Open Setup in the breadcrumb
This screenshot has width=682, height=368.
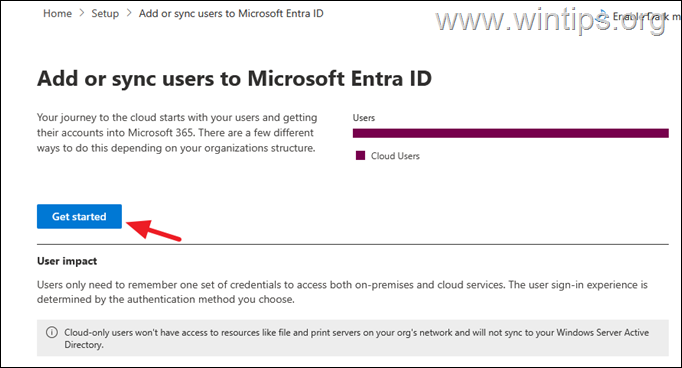click(x=105, y=13)
